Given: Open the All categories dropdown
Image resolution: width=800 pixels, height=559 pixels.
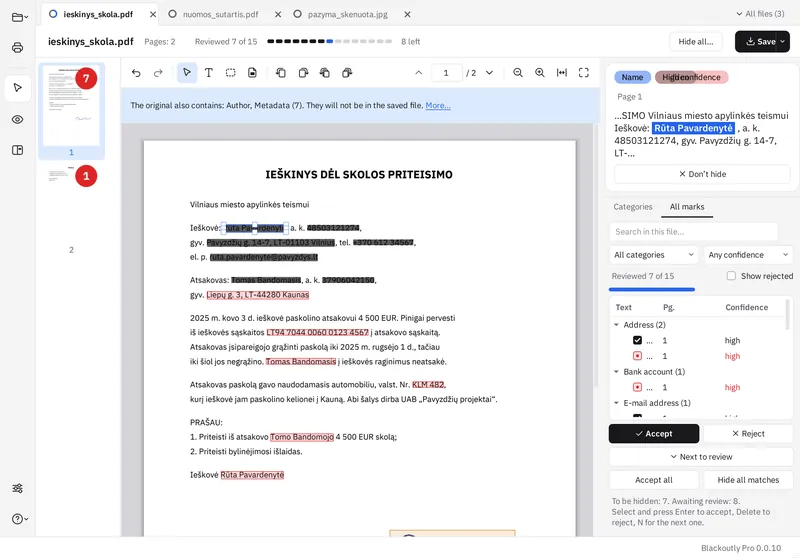Looking at the screenshot, I should click(x=654, y=255).
